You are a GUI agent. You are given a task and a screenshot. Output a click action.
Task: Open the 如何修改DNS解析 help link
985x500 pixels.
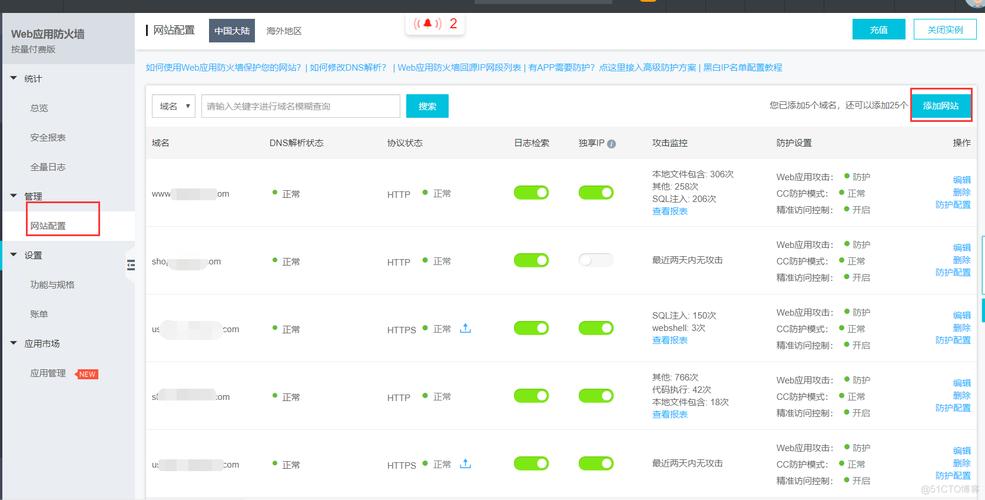pos(349,67)
